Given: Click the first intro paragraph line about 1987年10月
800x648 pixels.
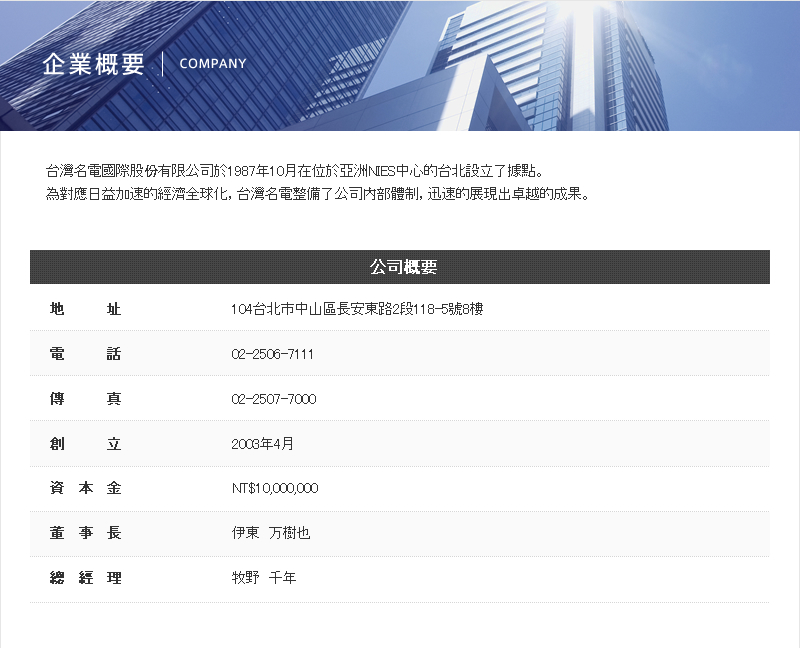Looking at the screenshot, I should 299,170.
